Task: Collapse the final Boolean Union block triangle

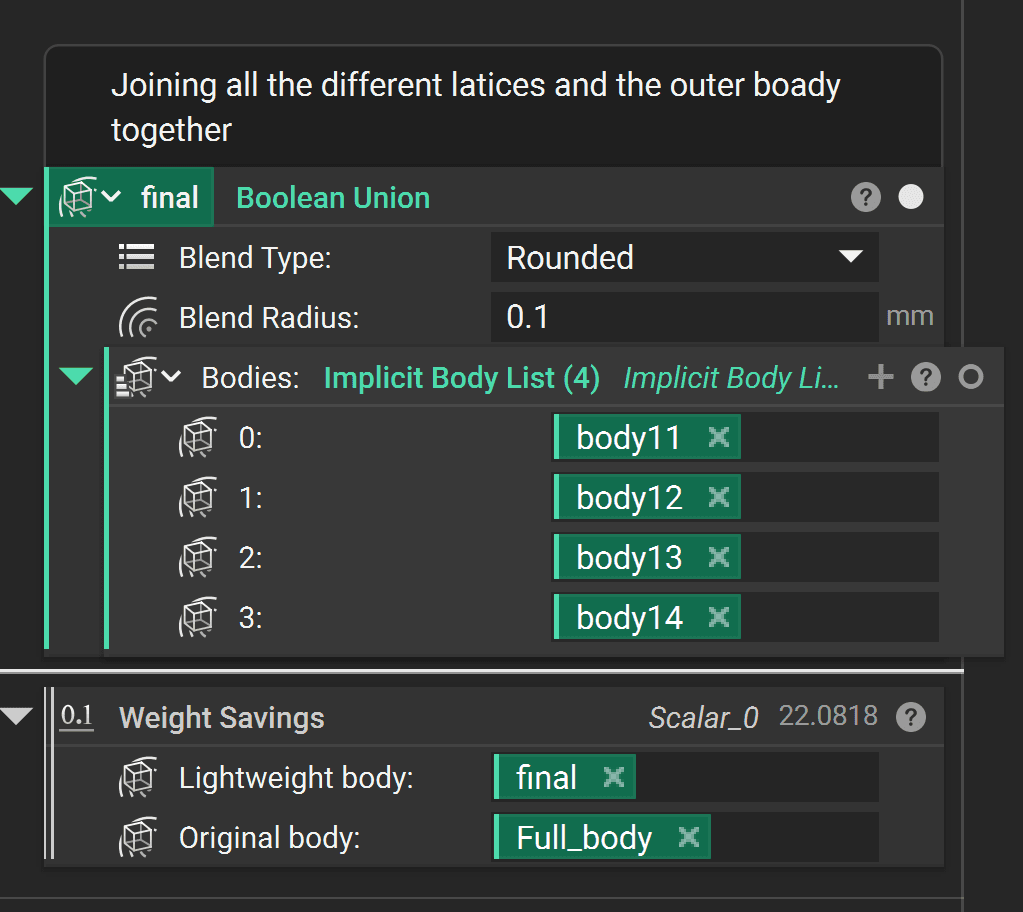Action: tap(17, 196)
